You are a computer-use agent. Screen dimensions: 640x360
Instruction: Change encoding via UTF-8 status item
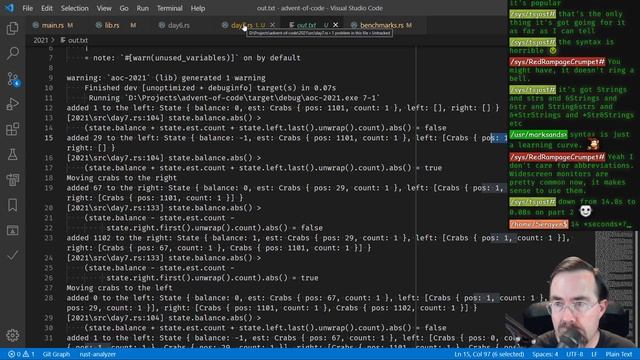pyautogui.click(x=575, y=354)
